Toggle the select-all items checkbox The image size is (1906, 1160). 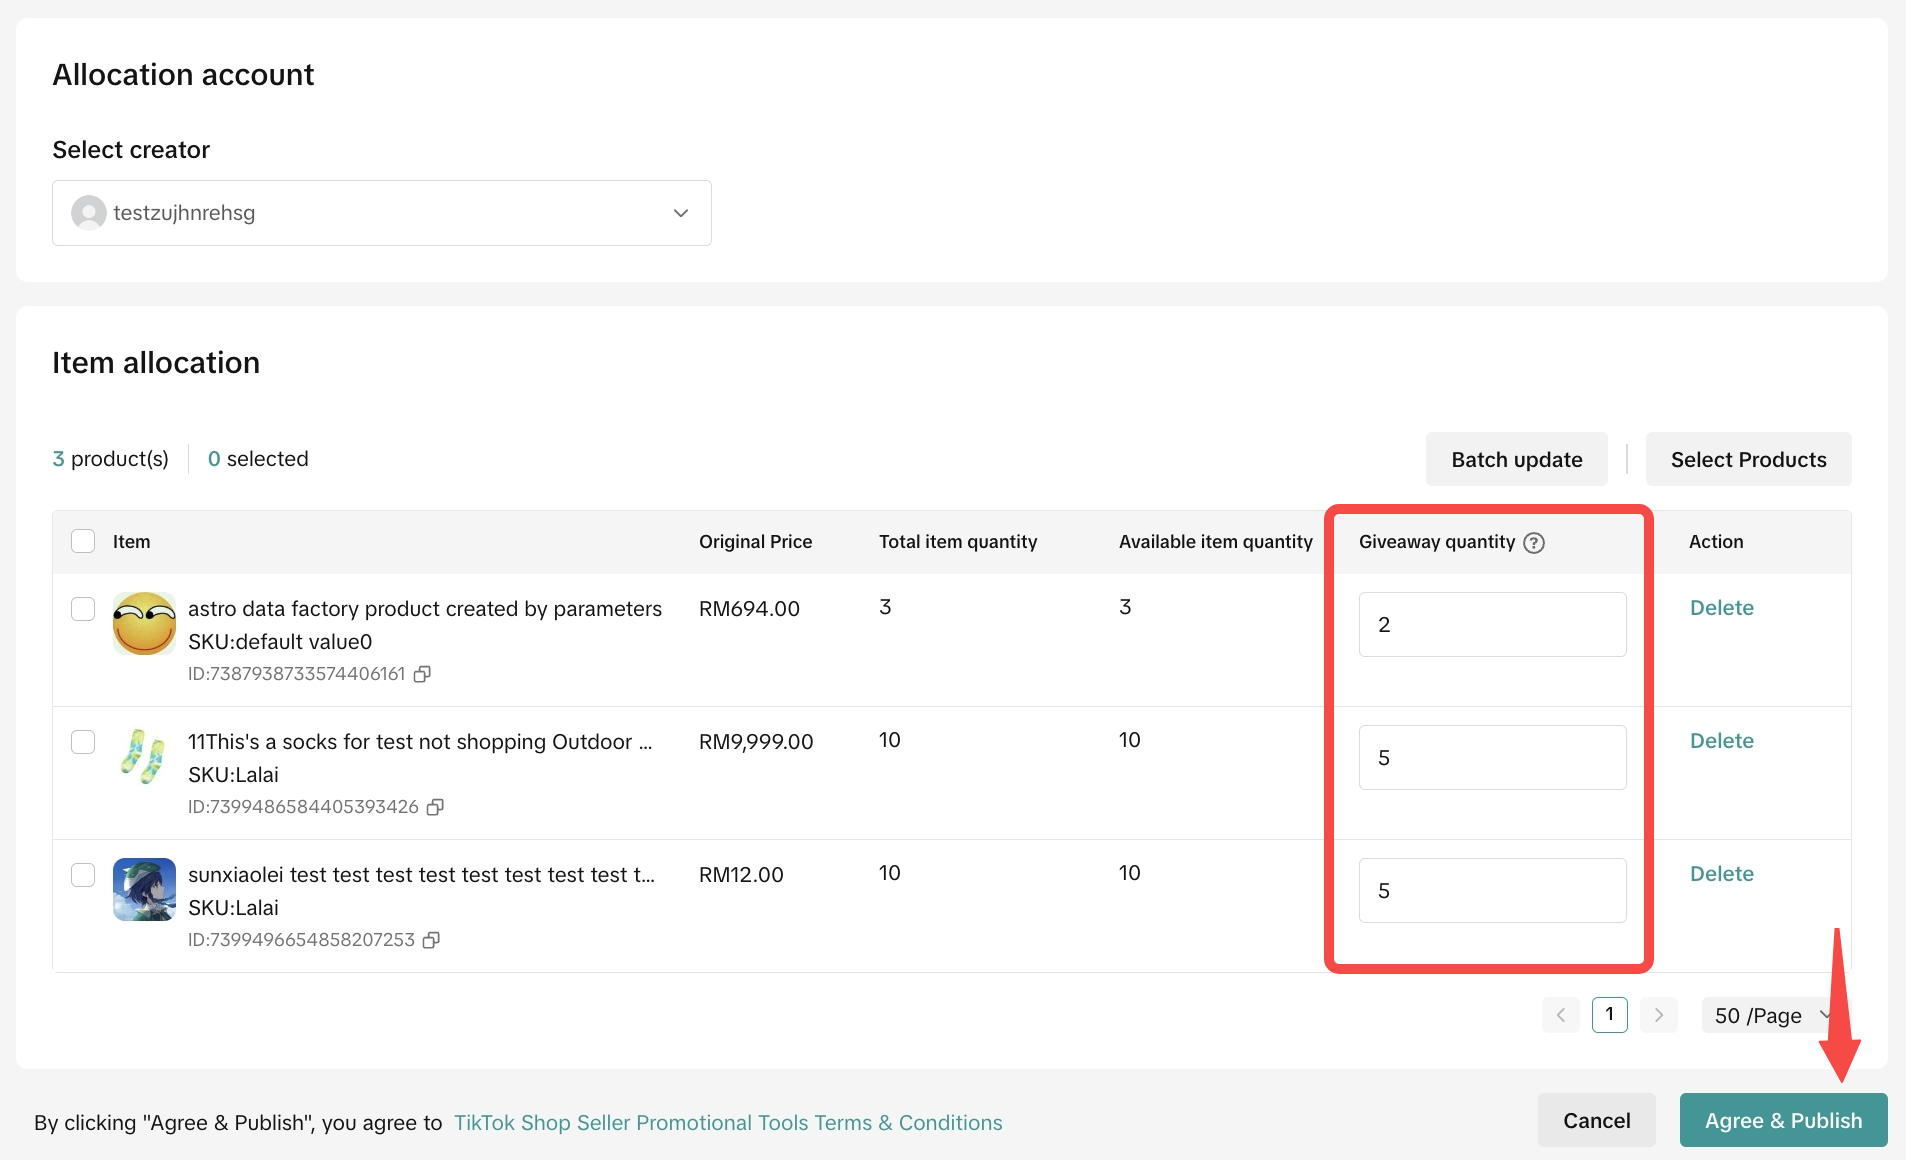click(x=83, y=541)
